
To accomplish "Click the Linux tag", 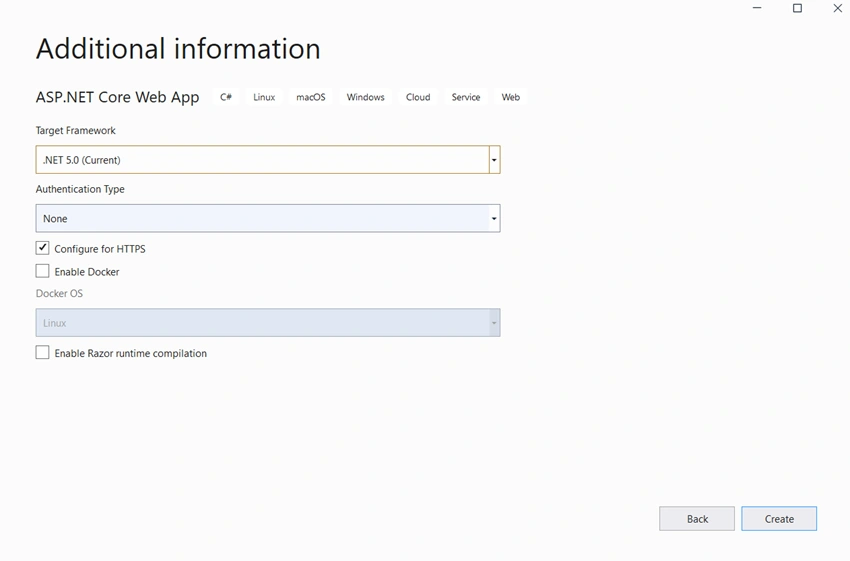I will pyautogui.click(x=264, y=97).
